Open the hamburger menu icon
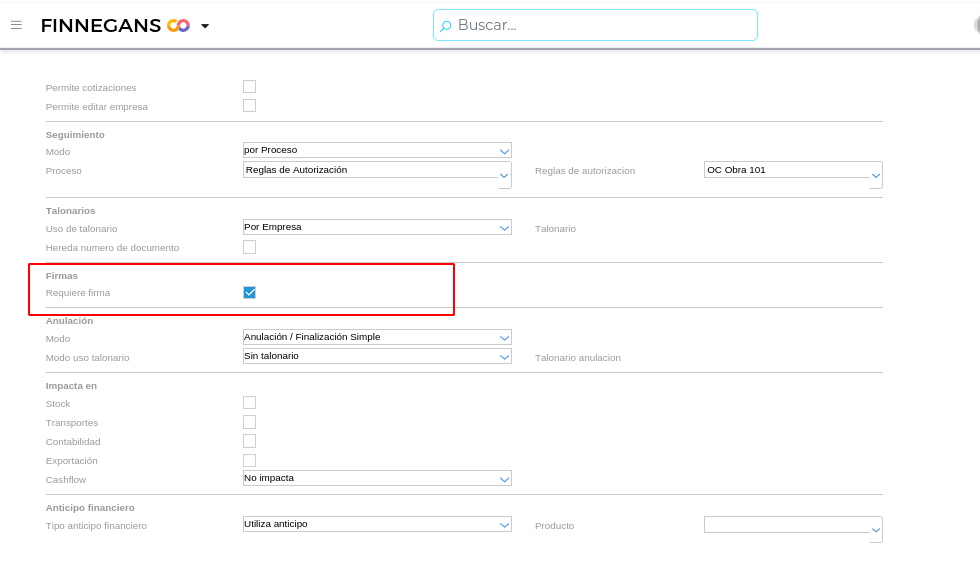980x577 pixels. click(16, 25)
